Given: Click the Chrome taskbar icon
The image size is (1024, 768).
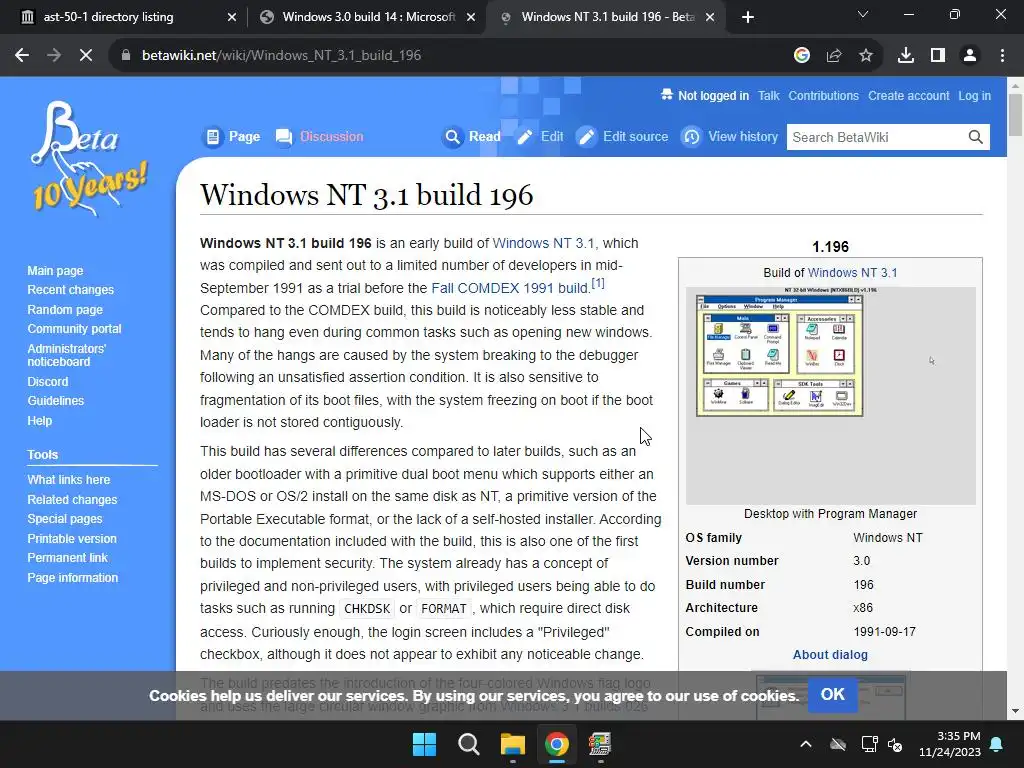Looking at the screenshot, I should coord(557,744).
